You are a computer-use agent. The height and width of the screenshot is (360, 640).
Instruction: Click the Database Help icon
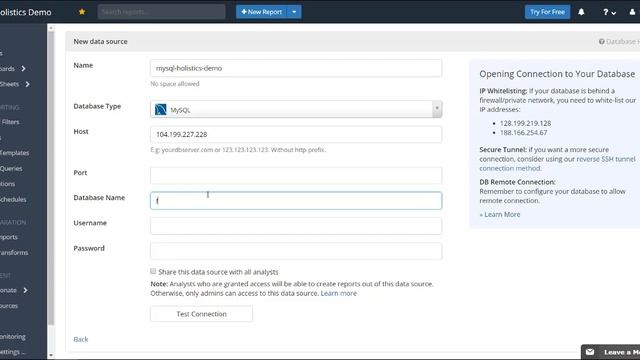[x=602, y=42]
